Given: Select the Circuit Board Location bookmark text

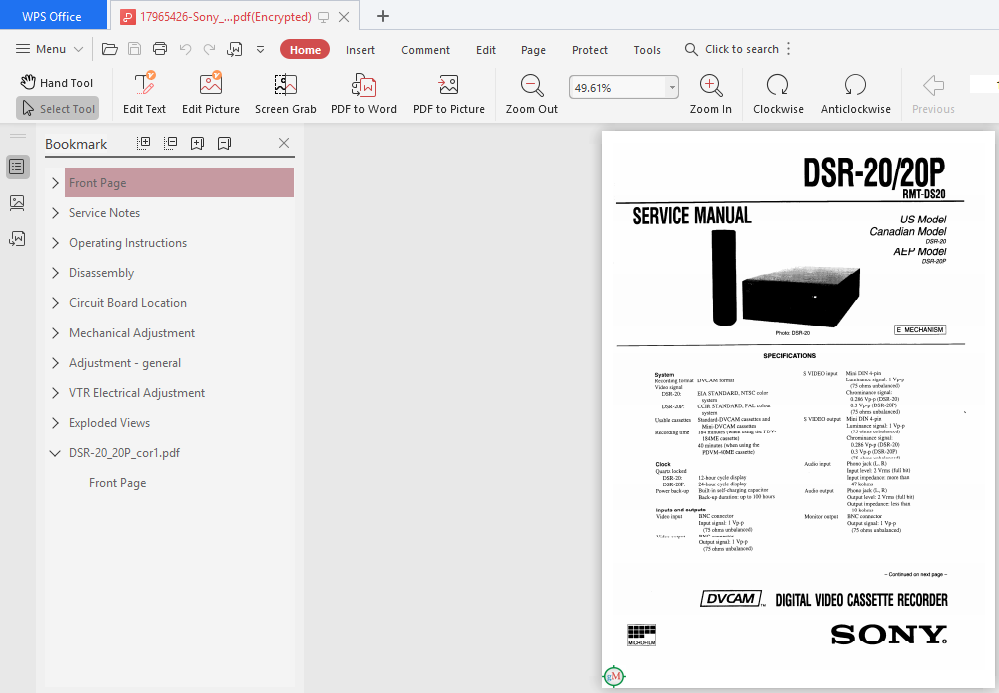Looking at the screenshot, I should tap(128, 303).
